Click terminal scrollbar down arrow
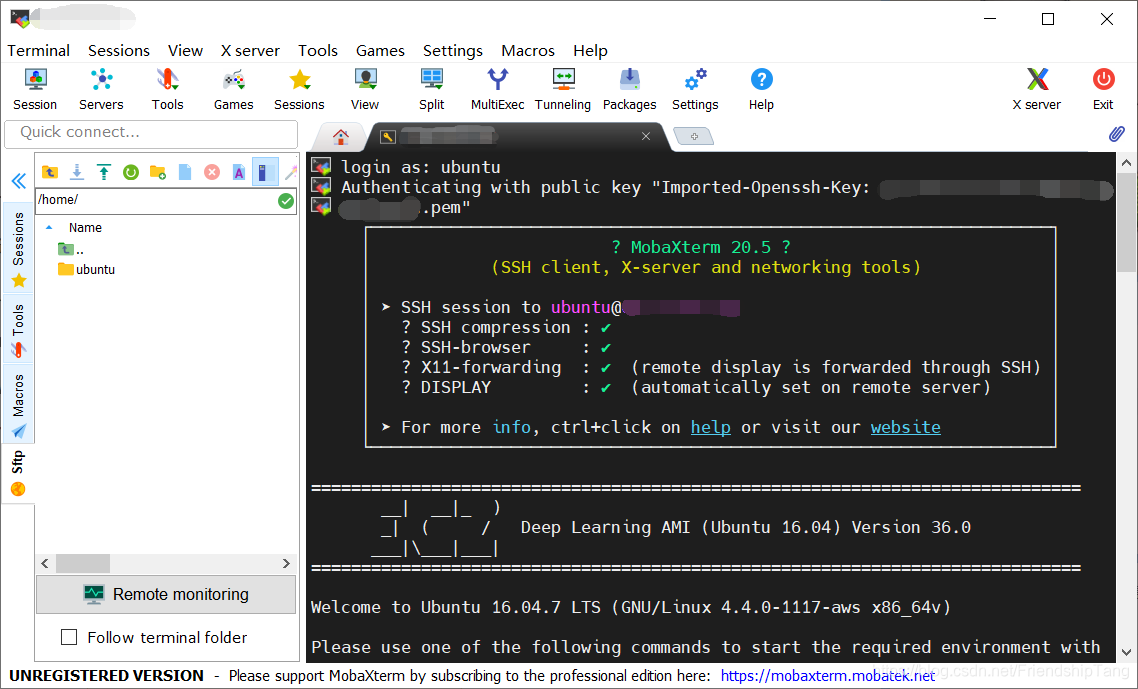Screen dimensions: 1138x689 [x=1126, y=653]
